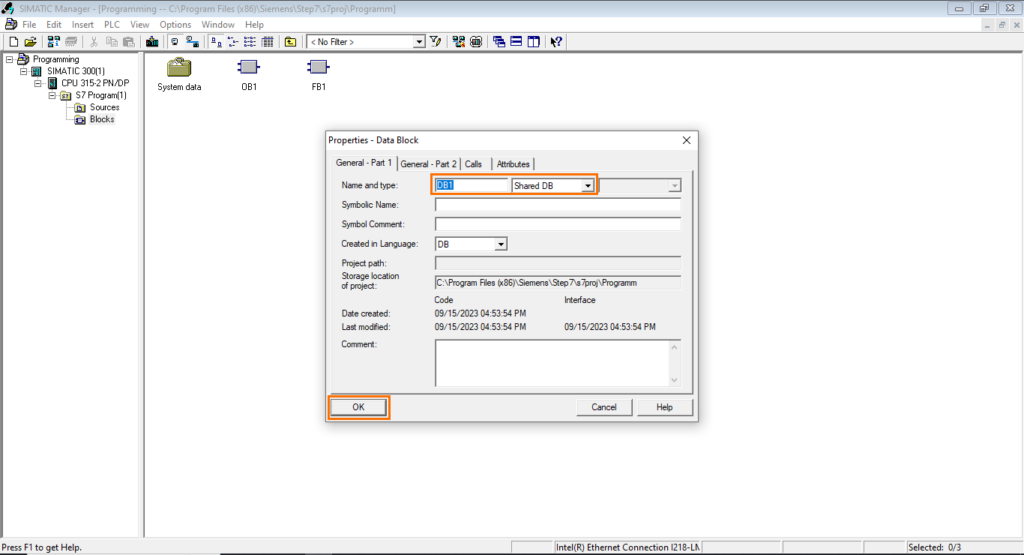Select CPU 315-2 PN/DP in tree

[x=95, y=83]
